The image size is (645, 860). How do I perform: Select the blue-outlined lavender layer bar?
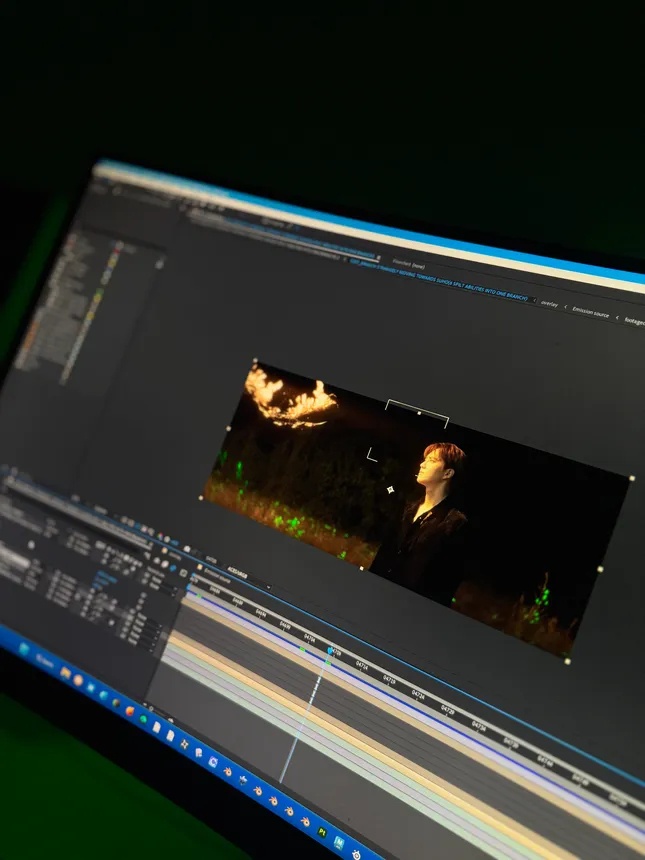417,711
